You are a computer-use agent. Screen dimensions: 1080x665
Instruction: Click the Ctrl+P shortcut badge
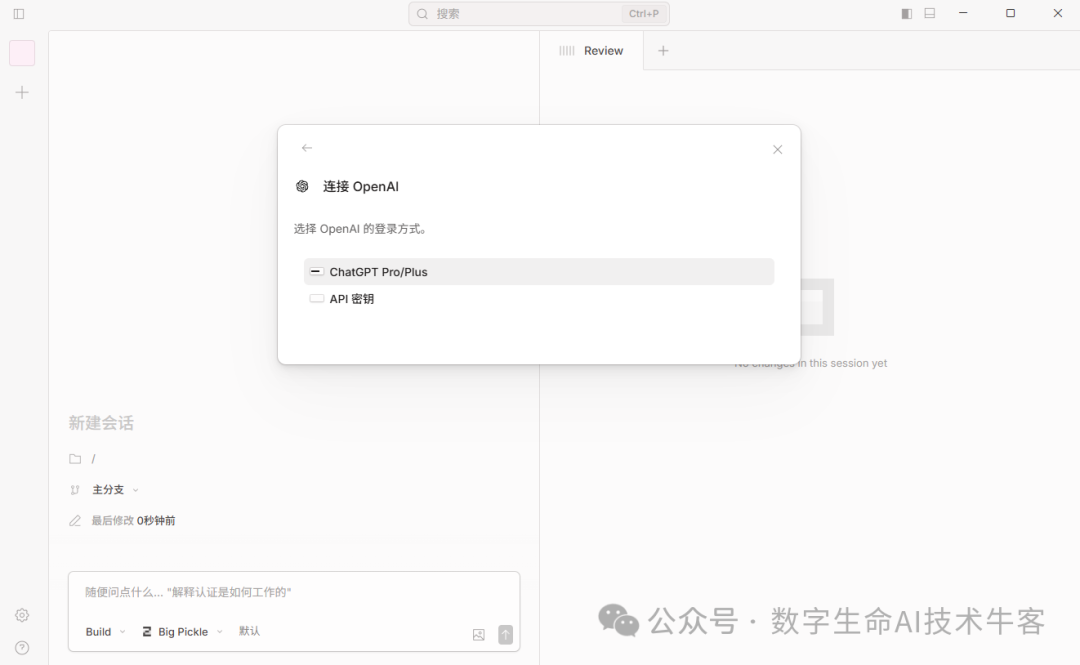[x=643, y=14]
